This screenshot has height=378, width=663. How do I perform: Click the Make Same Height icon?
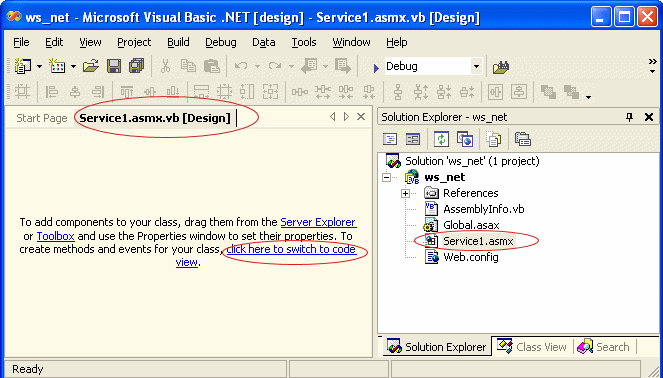[247, 91]
